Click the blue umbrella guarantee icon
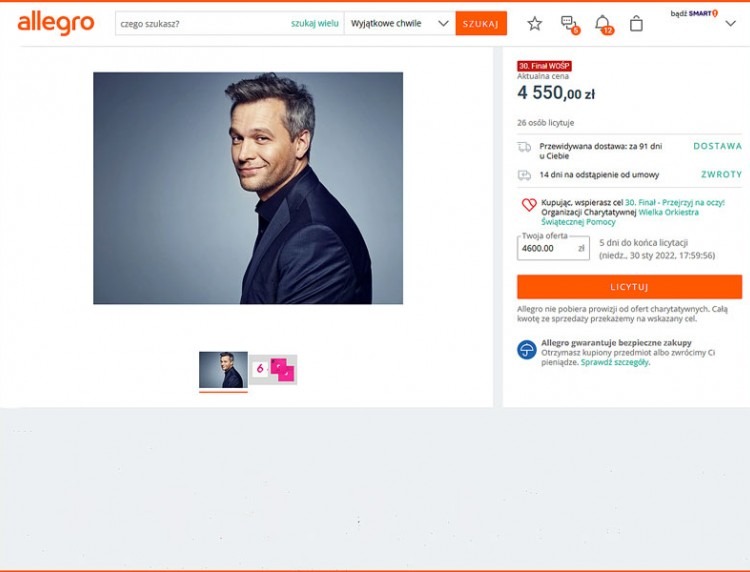 point(527,350)
